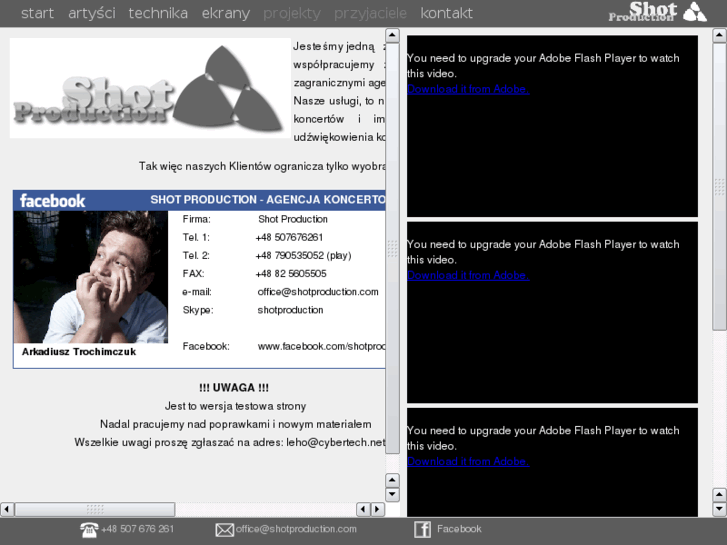Click the Skype name shotproduction

pos(290,310)
